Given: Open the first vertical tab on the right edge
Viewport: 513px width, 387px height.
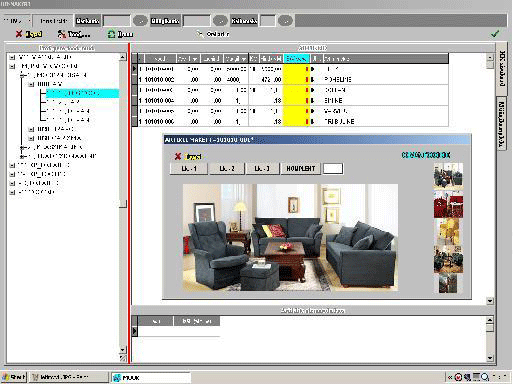Looking at the screenshot, I should (502, 69).
